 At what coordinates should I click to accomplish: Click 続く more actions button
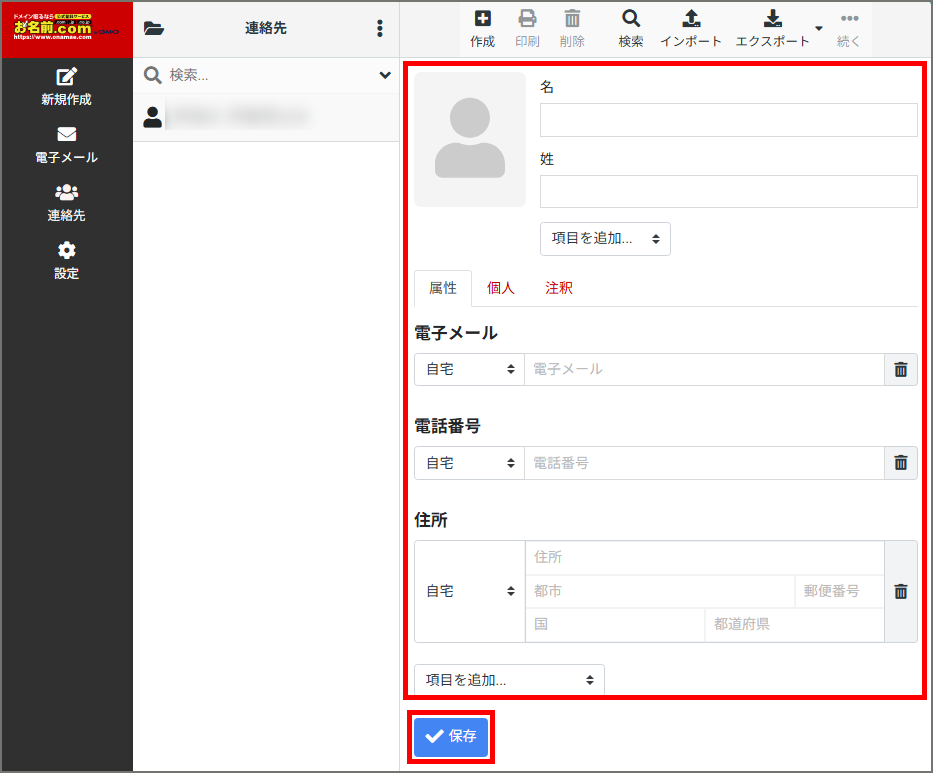(x=849, y=29)
